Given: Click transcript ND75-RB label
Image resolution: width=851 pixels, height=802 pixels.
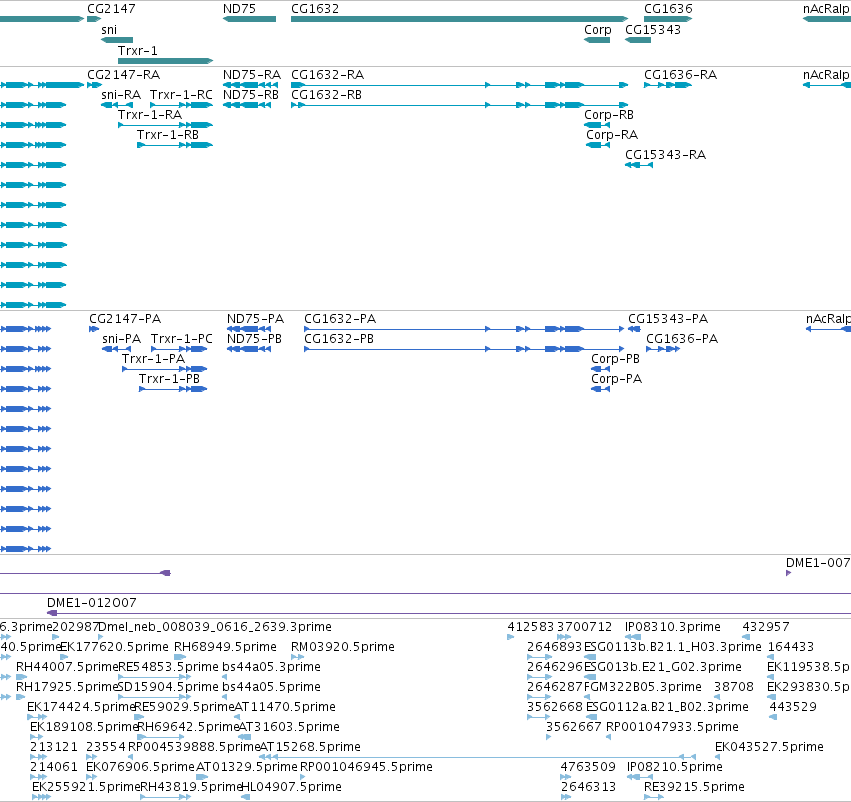Looking at the screenshot, I should tap(251, 95).
